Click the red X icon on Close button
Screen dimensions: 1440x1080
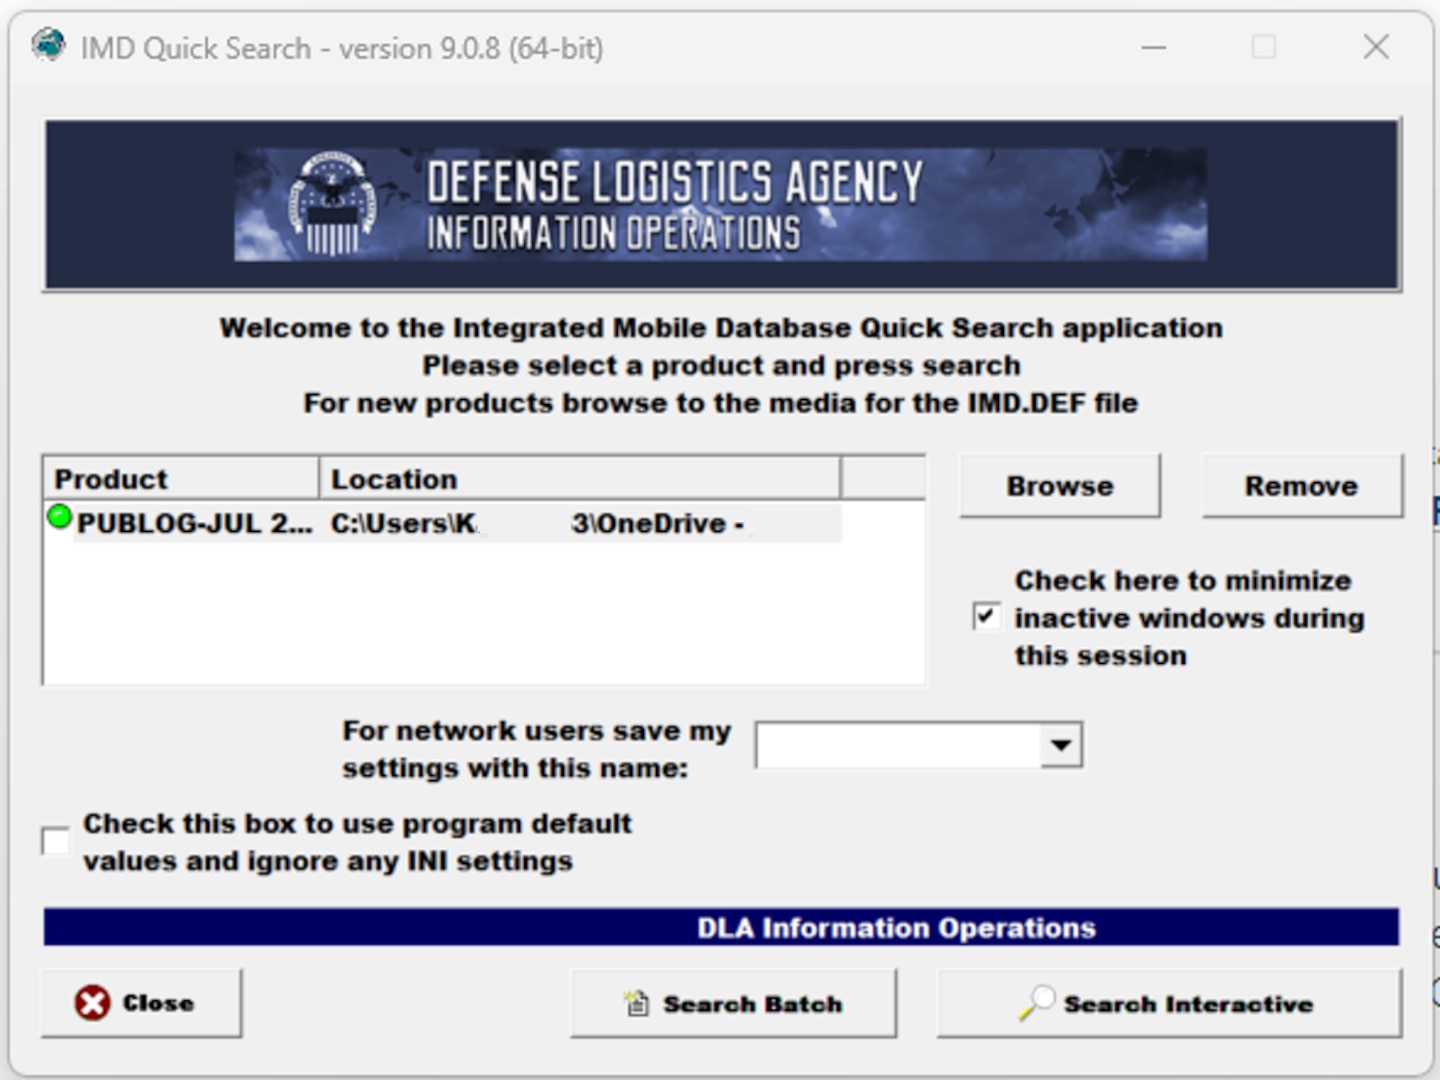[92, 1002]
